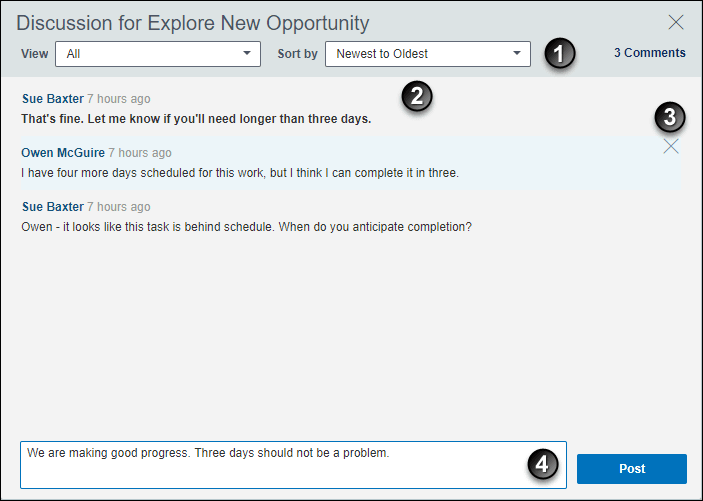Viewport: 703px width, 501px height.
Task: Select Owen's highlighted comment about four more days
Action: (240, 173)
